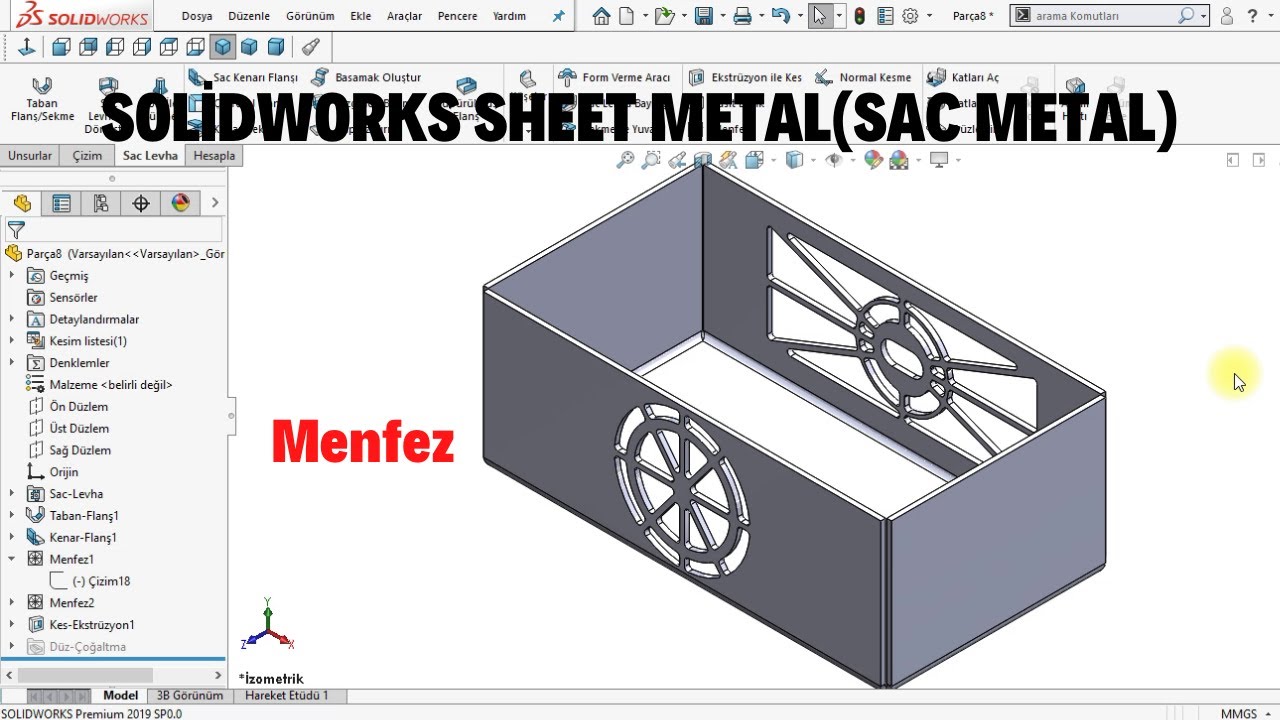Expand the Geçmiş tree node
Screen dimensions: 1280x720
click(12, 276)
